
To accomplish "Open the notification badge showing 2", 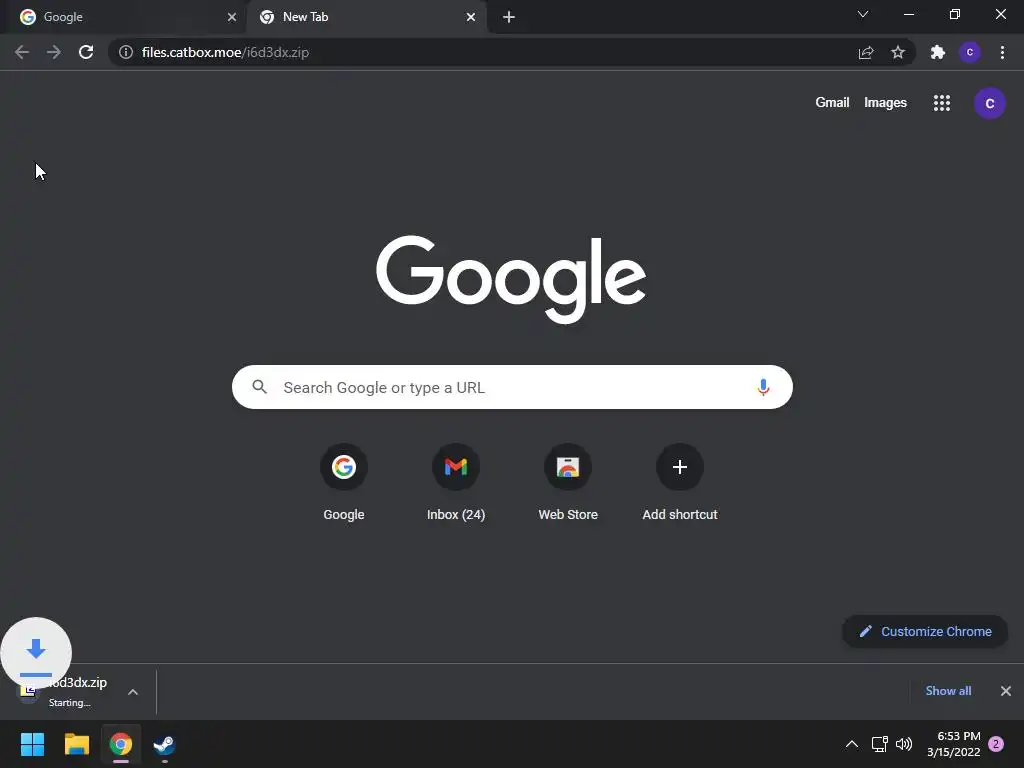I will pos(996,744).
